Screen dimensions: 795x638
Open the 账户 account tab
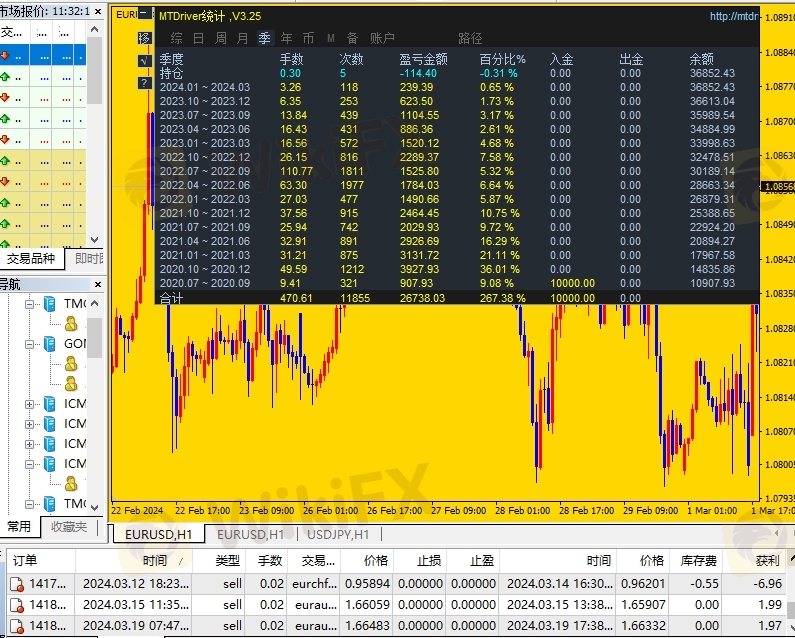pyautogui.click(x=382, y=38)
